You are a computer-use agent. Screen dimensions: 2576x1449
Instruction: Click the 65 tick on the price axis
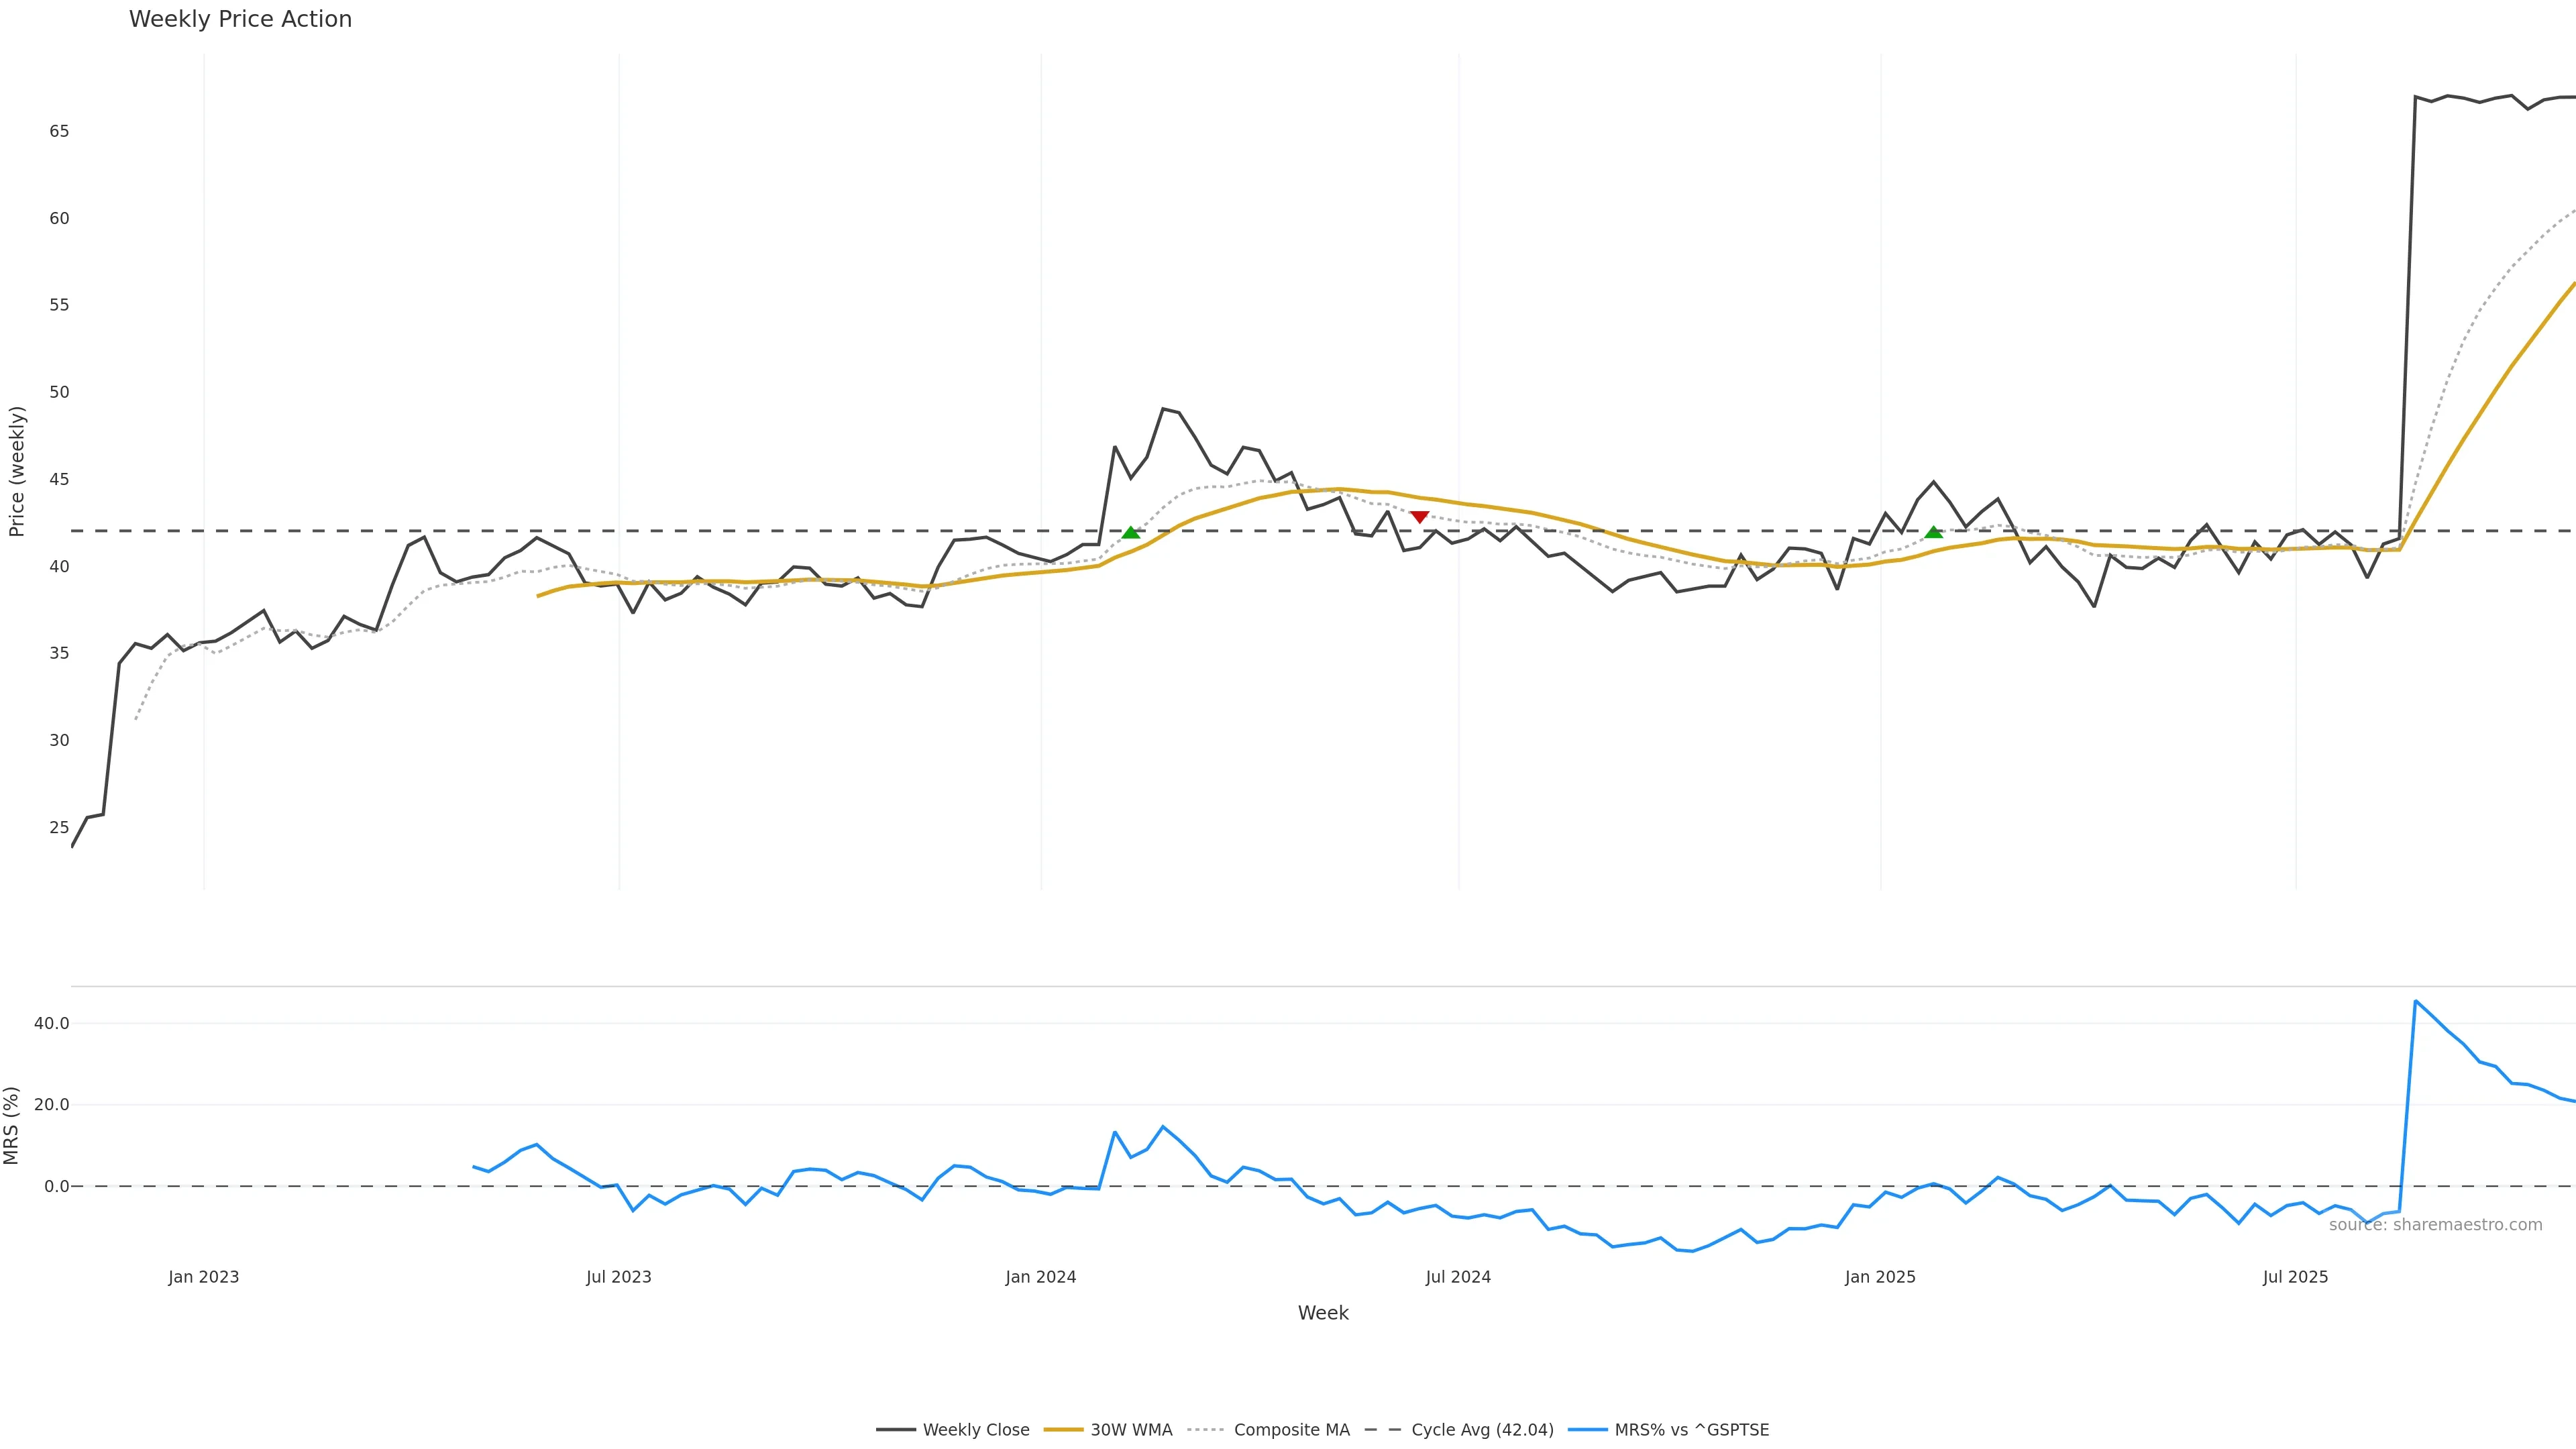[59, 131]
